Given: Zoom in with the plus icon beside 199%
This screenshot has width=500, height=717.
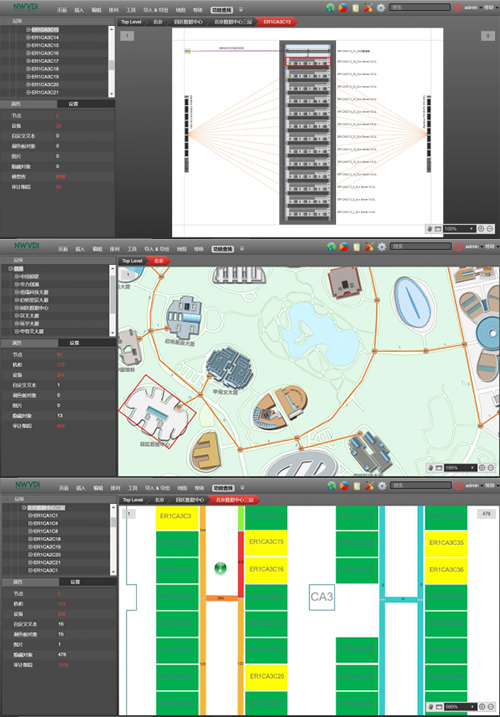Looking at the screenshot, I should point(482,468).
